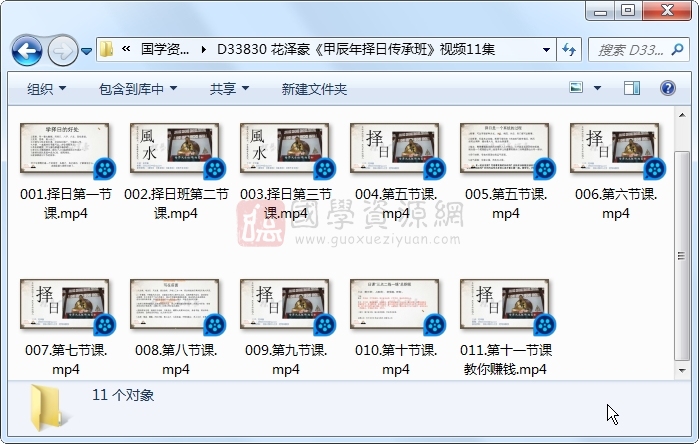Open the recent locations dropdown arrow
Viewport: 699px width, 444px height.
click(86, 51)
